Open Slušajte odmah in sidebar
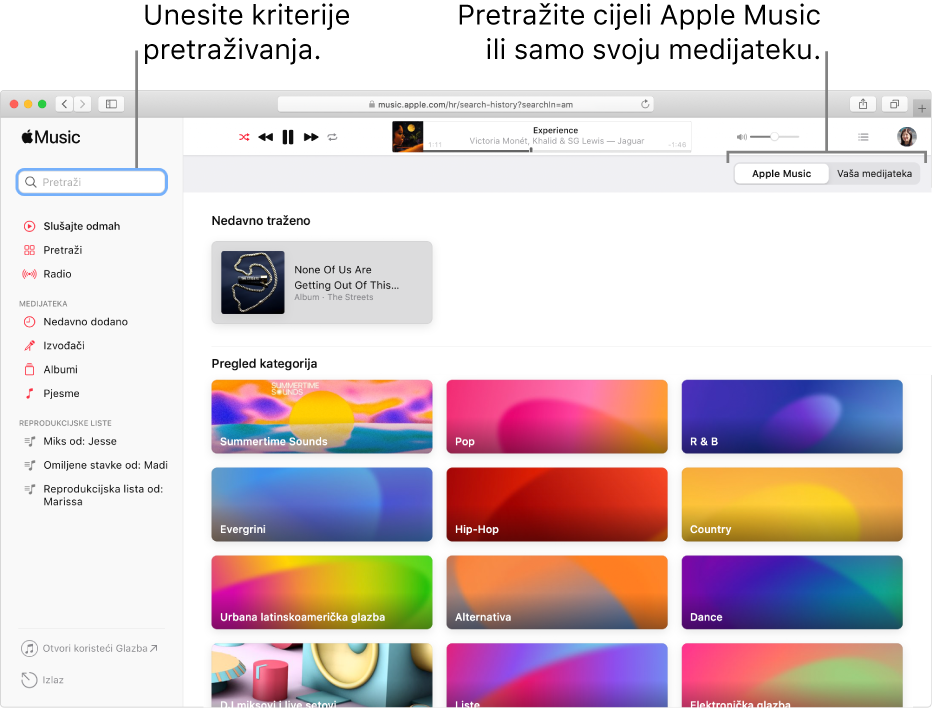934x708 pixels. [x=82, y=226]
